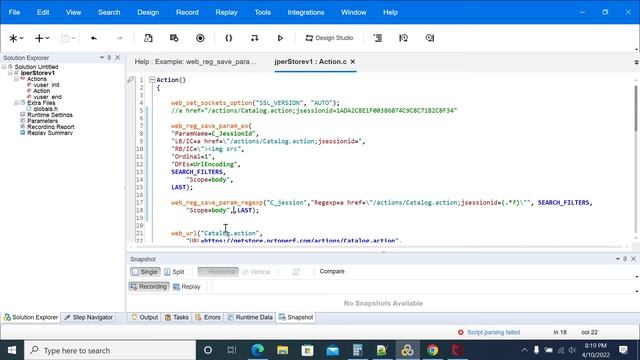Click the Add plus icon
The image size is (640, 360).
tap(39, 38)
